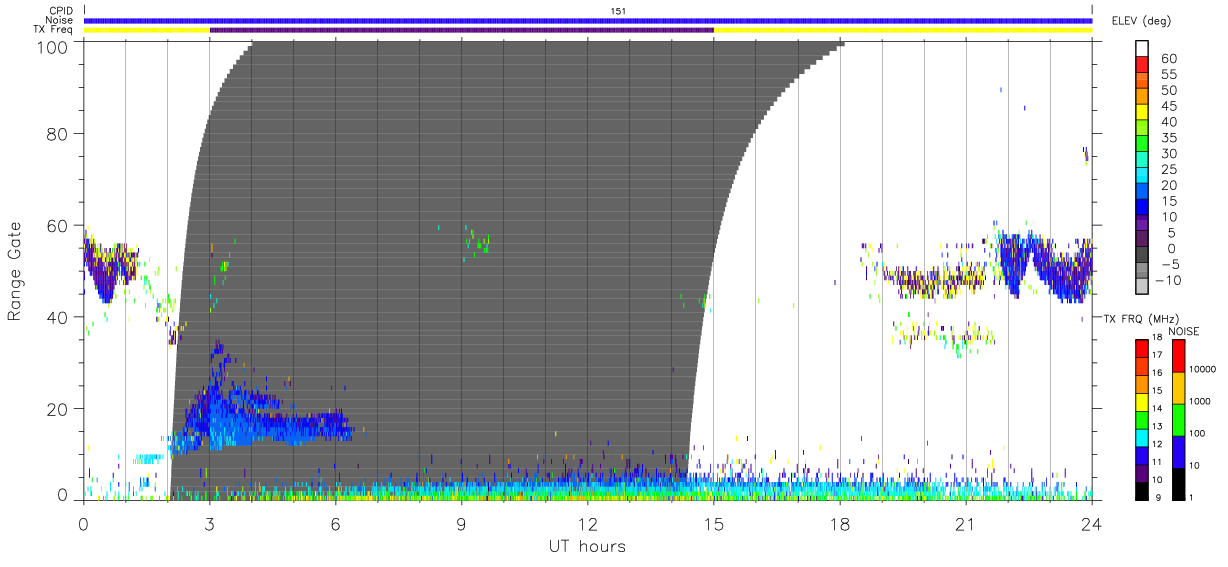Click NOISE colorbar label 100
1228x567 pixels.
[x=1197, y=434]
